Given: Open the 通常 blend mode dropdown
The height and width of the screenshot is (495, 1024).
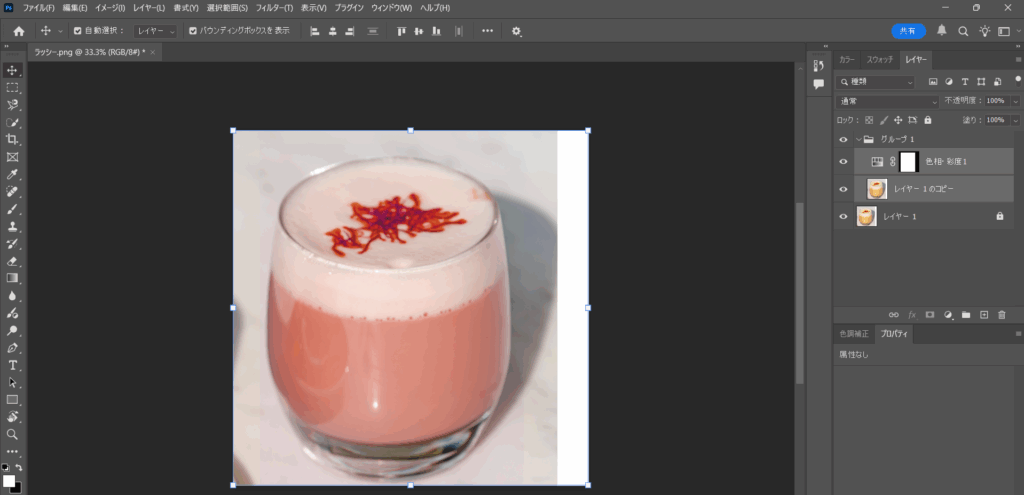Looking at the screenshot, I should 887,101.
